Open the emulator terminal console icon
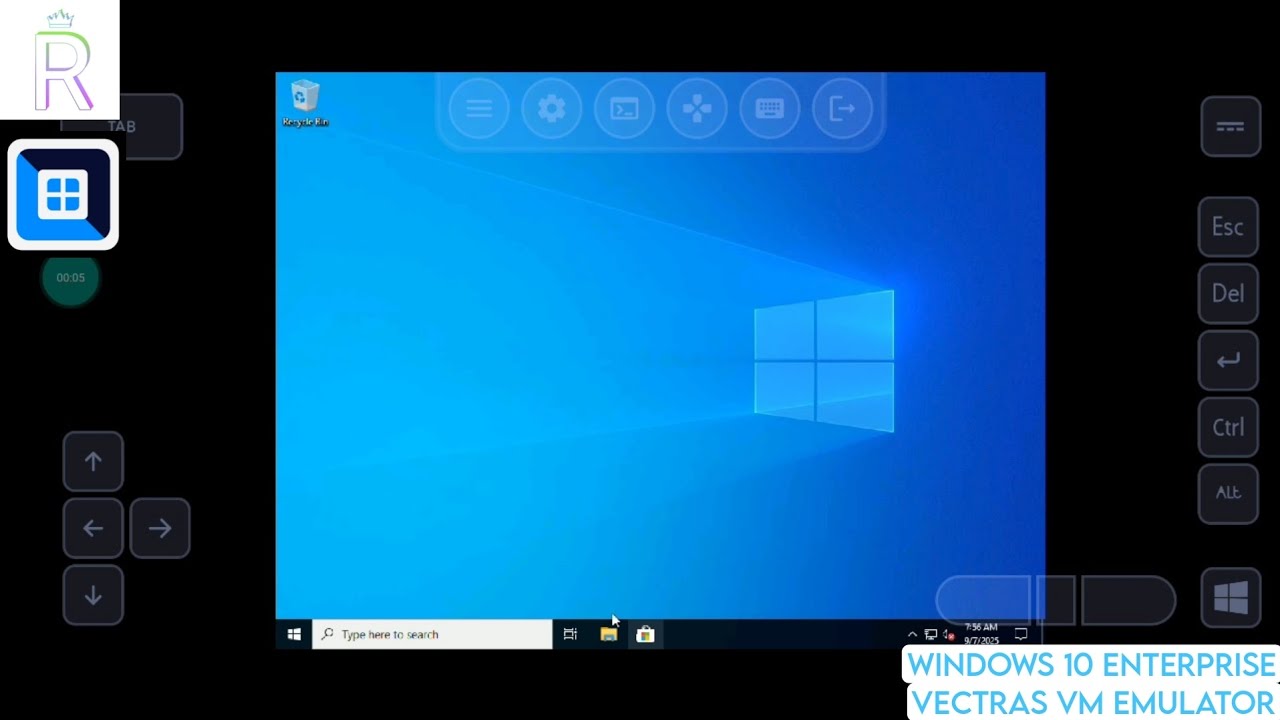 [625, 109]
